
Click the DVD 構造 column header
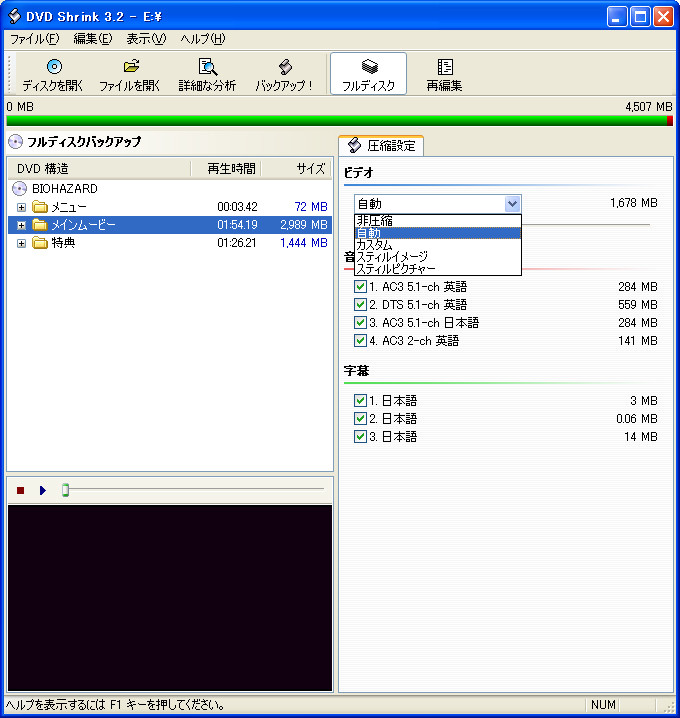(x=99, y=169)
